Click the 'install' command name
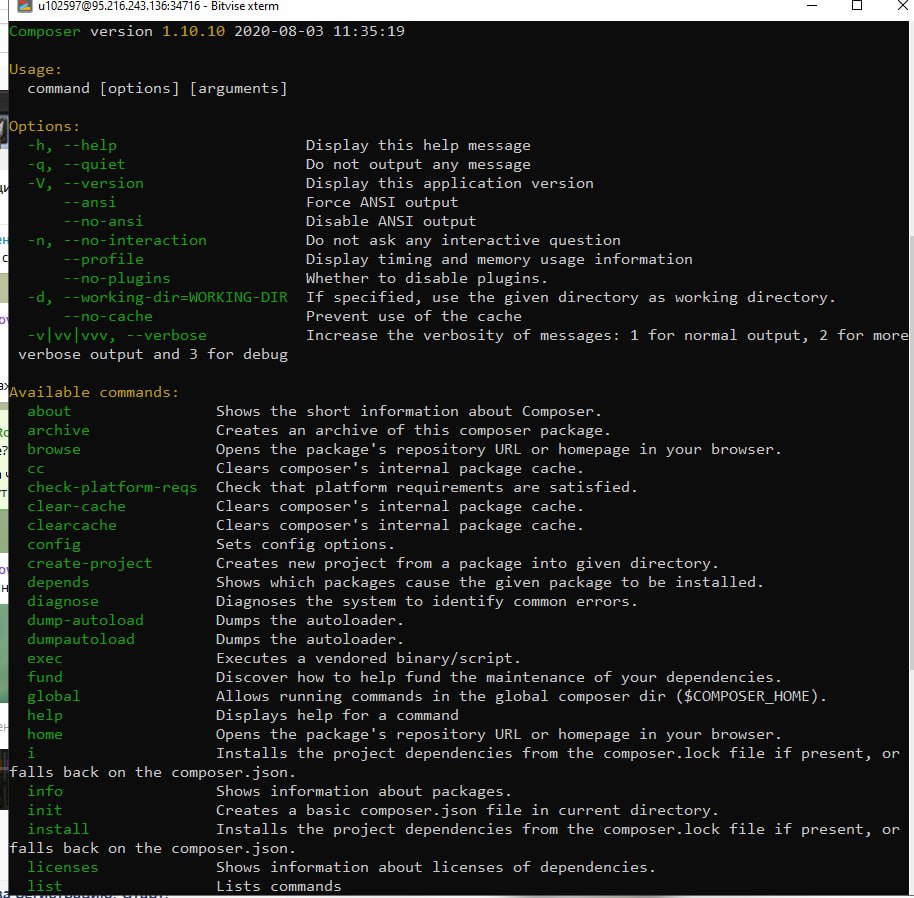 tap(58, 830)
